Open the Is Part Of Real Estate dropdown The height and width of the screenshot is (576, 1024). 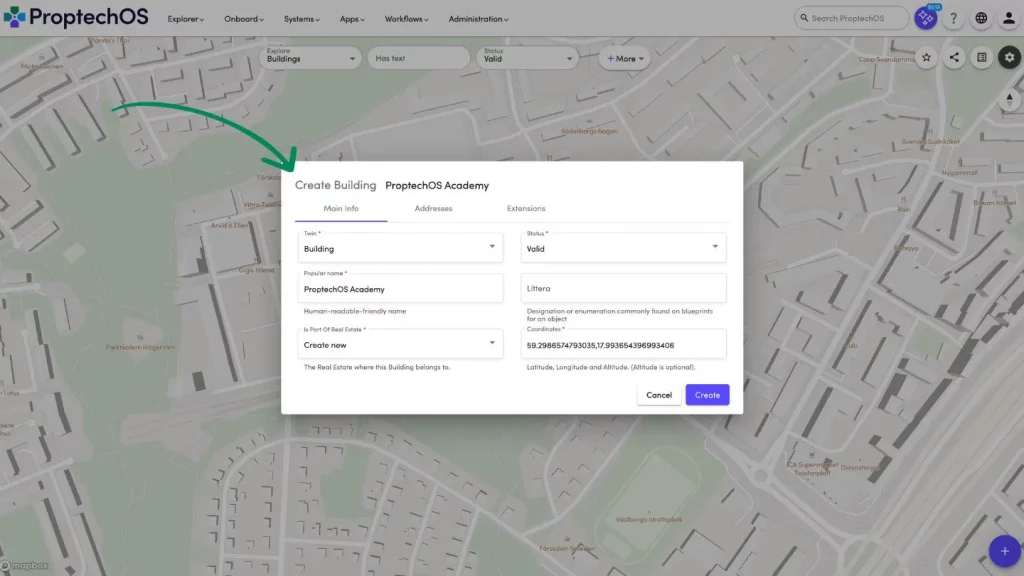(401, 344)
